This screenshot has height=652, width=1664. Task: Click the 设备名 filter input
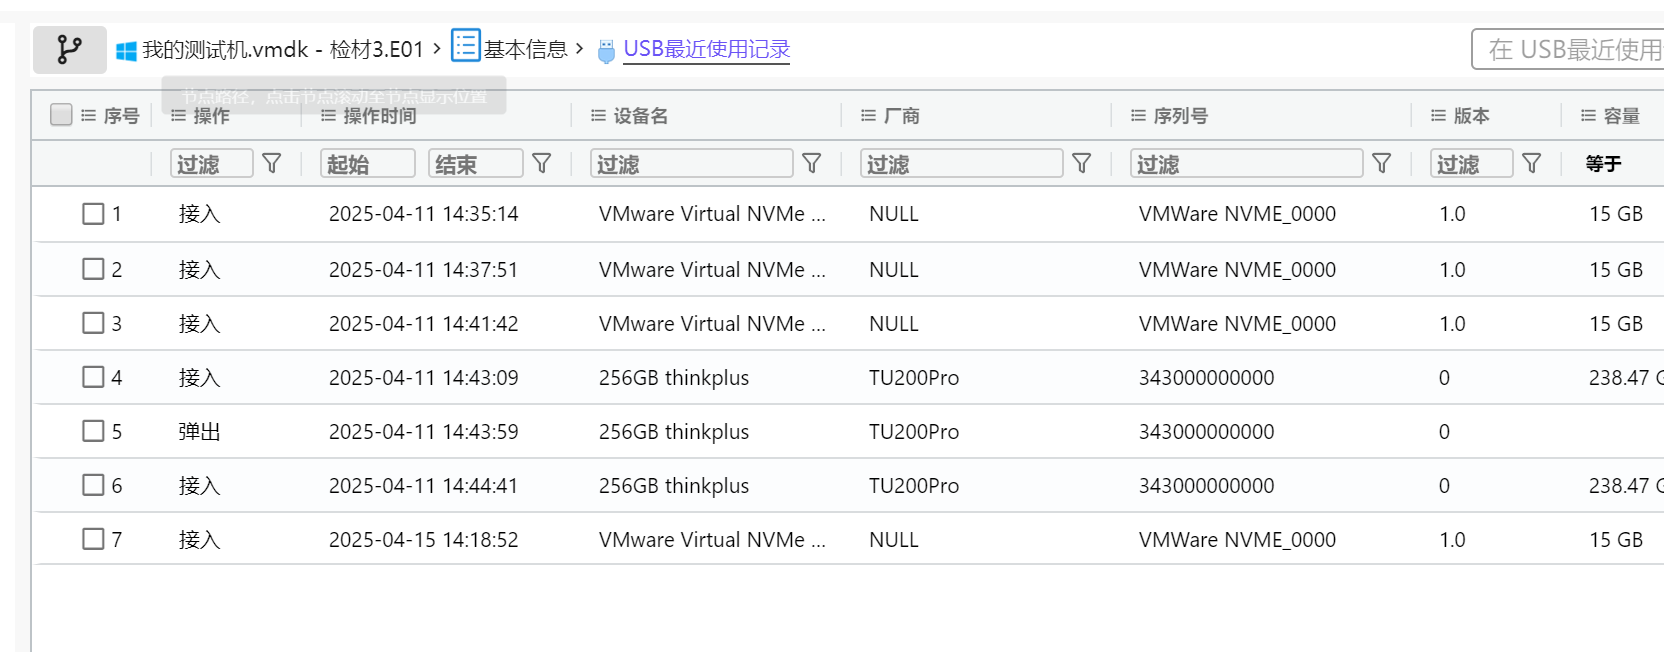click(x=692, y=163)
